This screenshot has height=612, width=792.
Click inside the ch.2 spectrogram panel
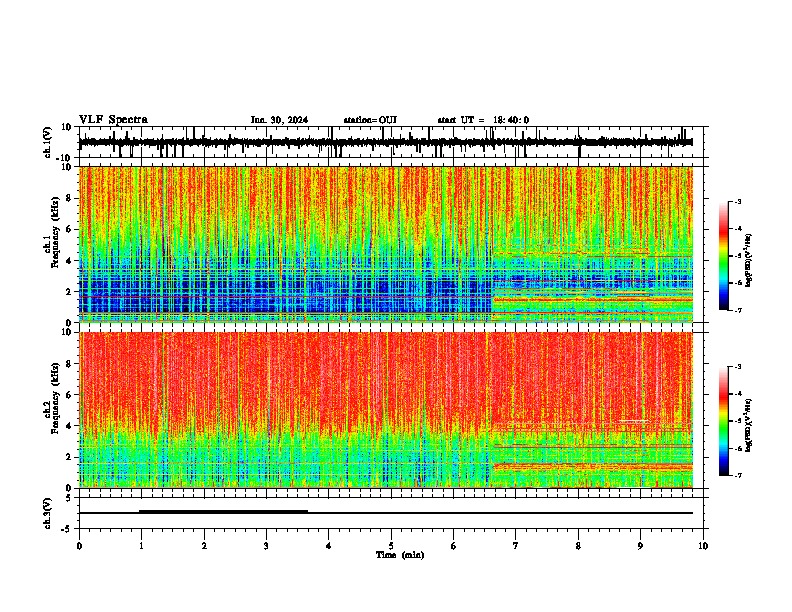pyautogui.click(x=386, y=410)
